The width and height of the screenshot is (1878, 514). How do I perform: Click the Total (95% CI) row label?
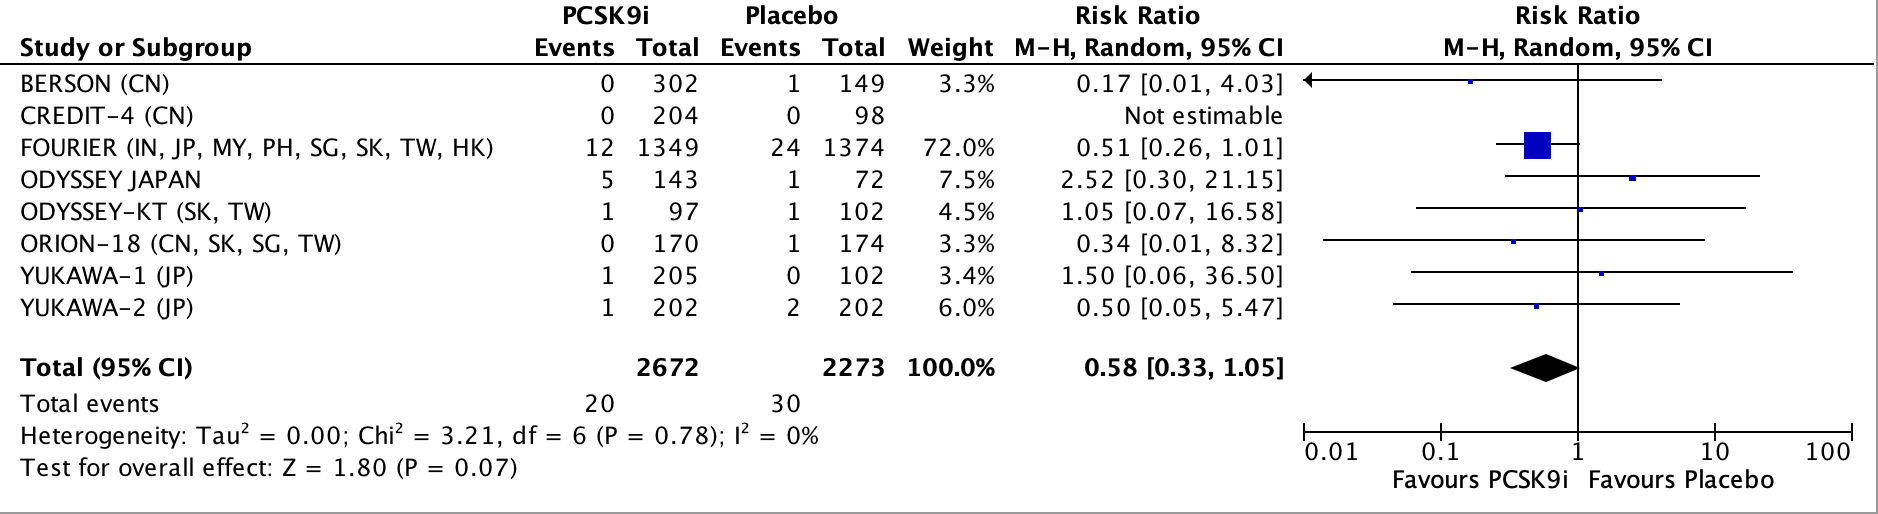point(107,368)
